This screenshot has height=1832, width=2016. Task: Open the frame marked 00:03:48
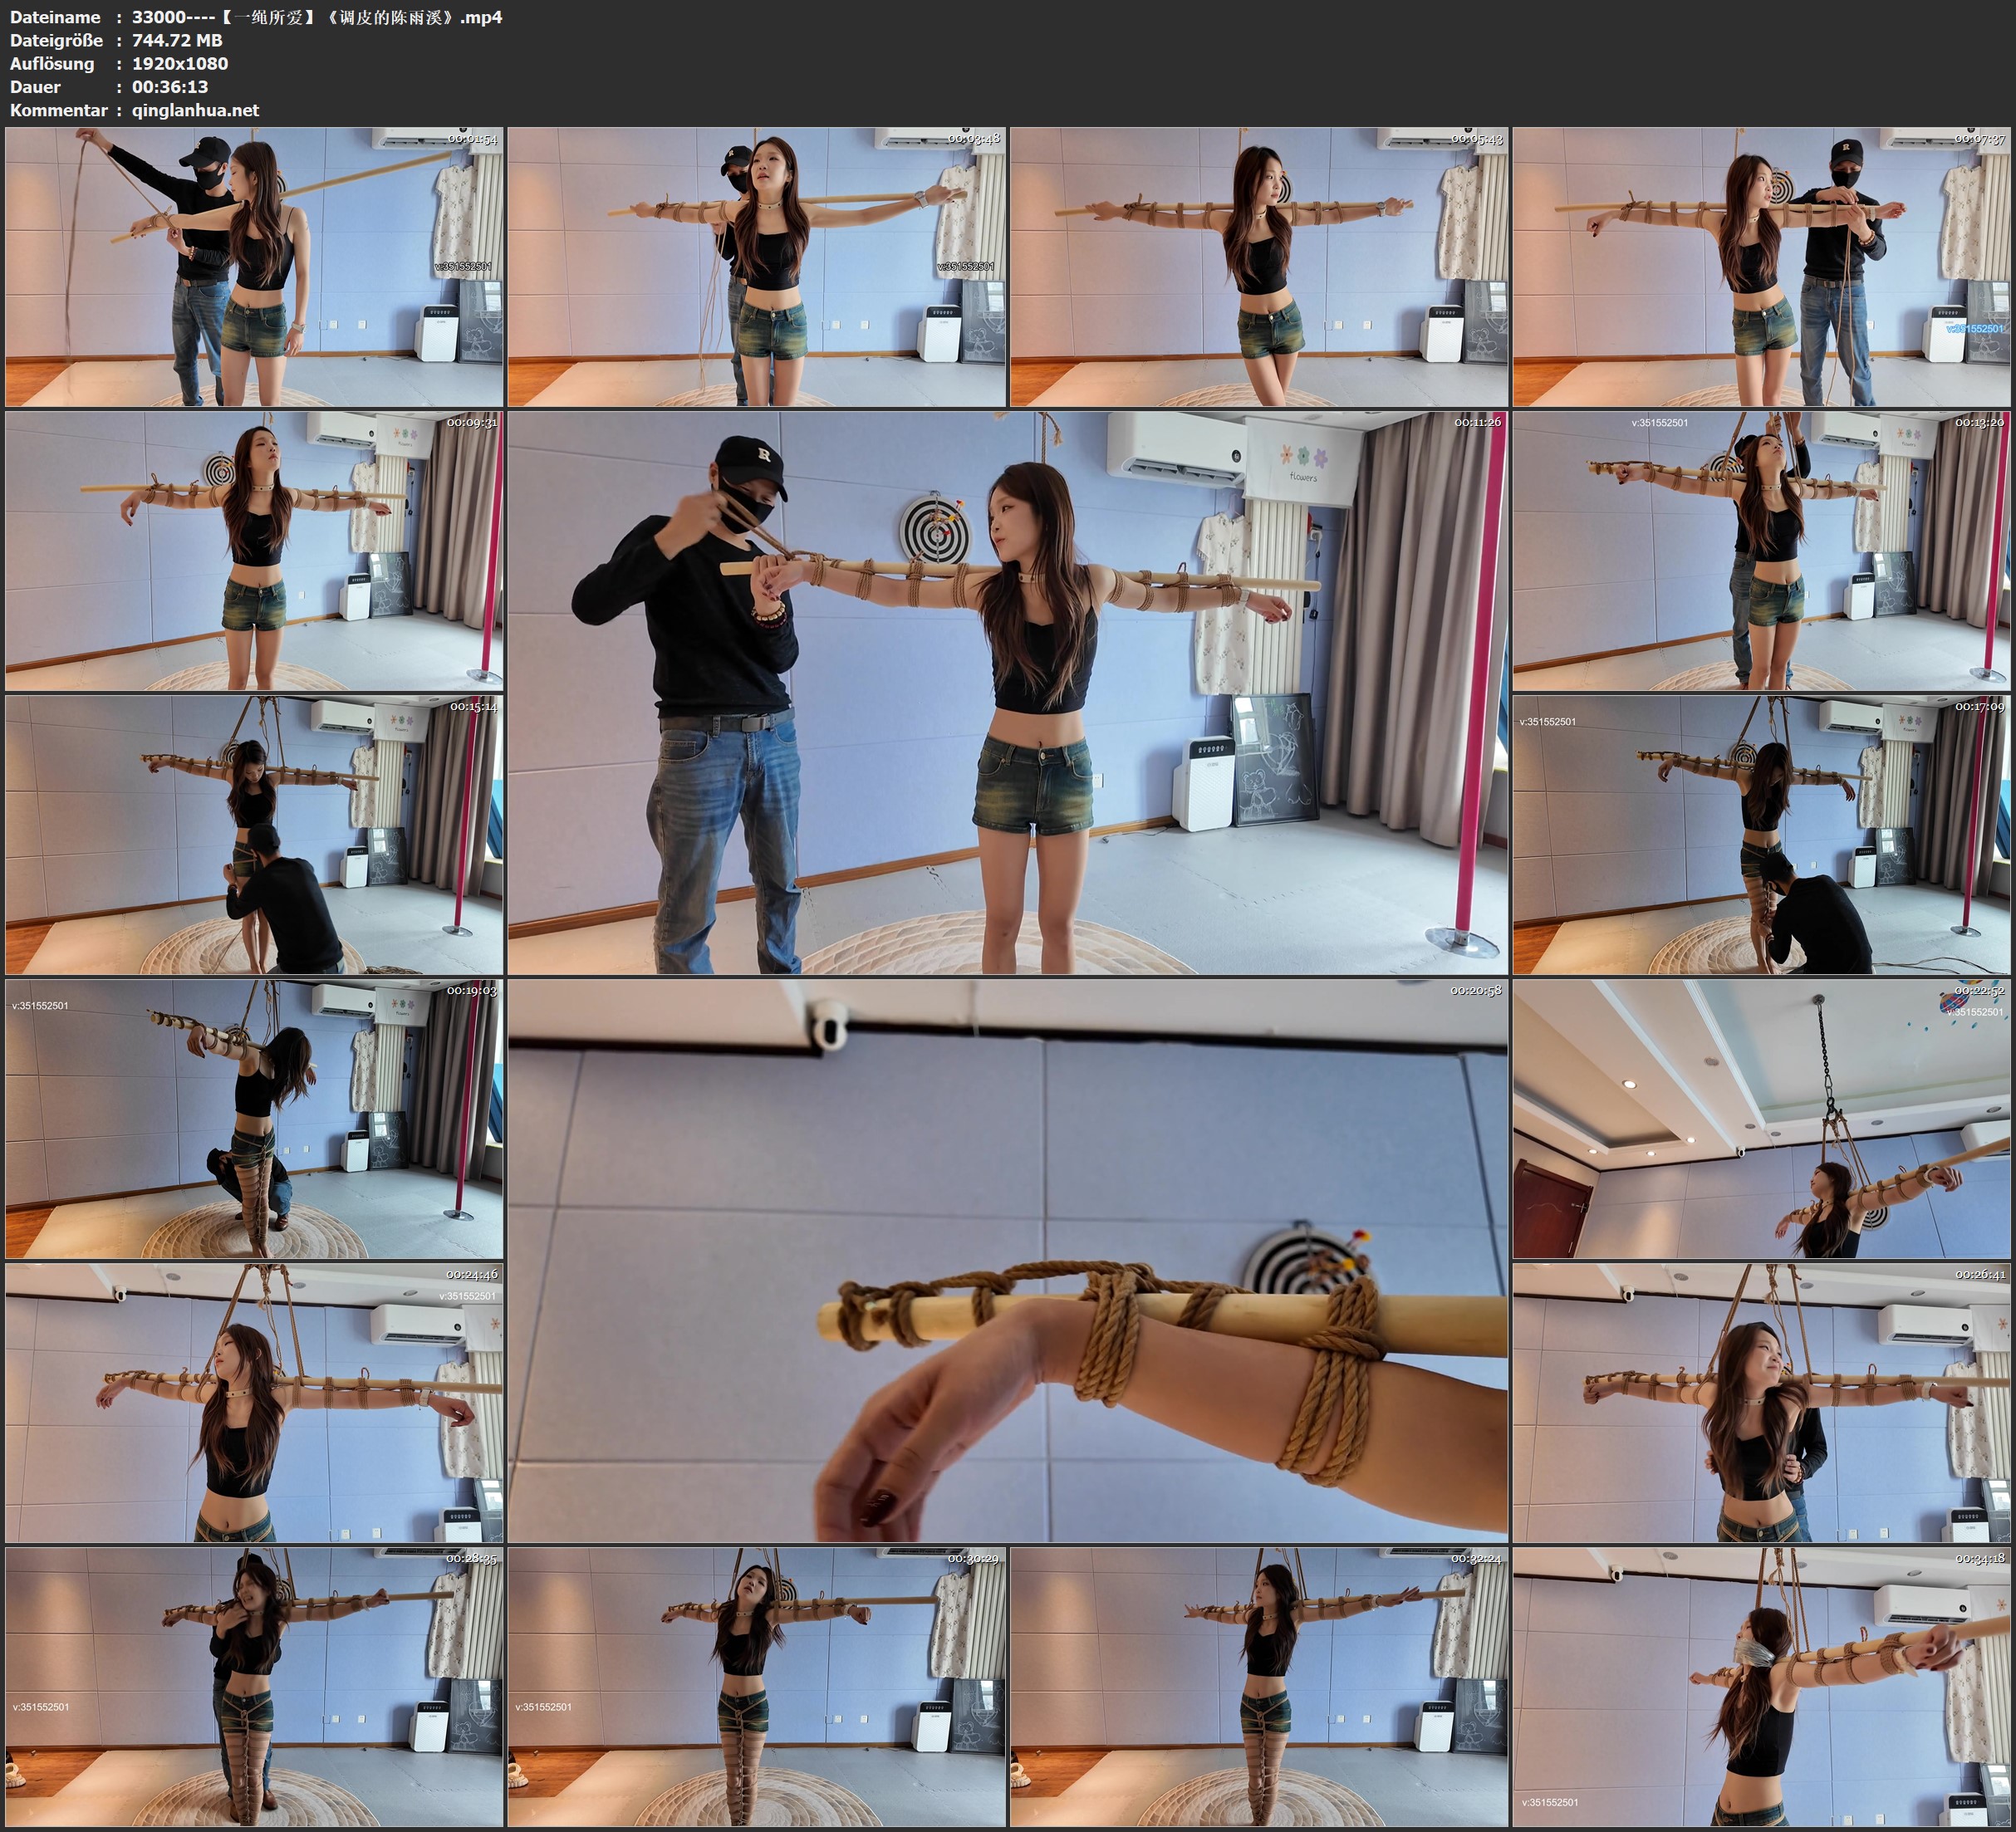[x=757, y=267]
